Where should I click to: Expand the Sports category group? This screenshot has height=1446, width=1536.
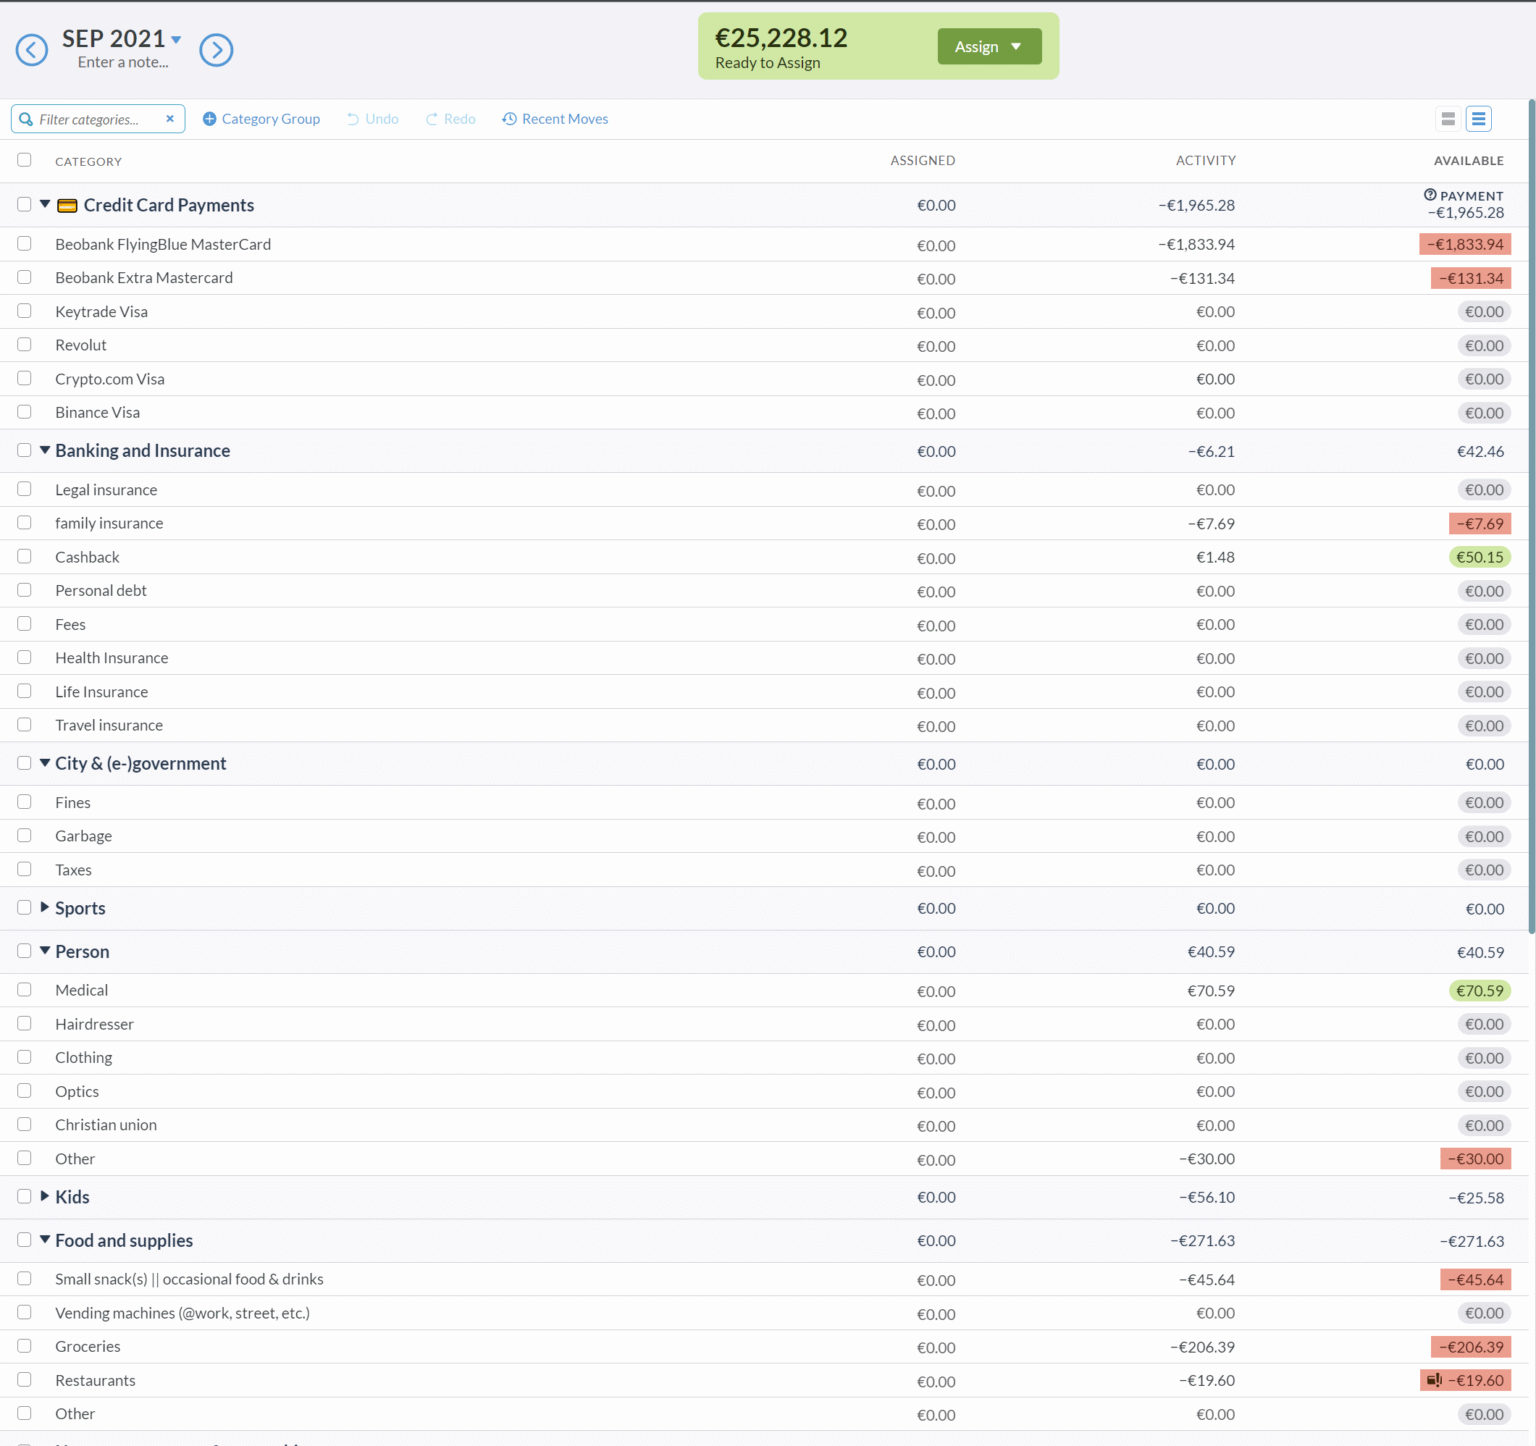(x=45, y=908)
